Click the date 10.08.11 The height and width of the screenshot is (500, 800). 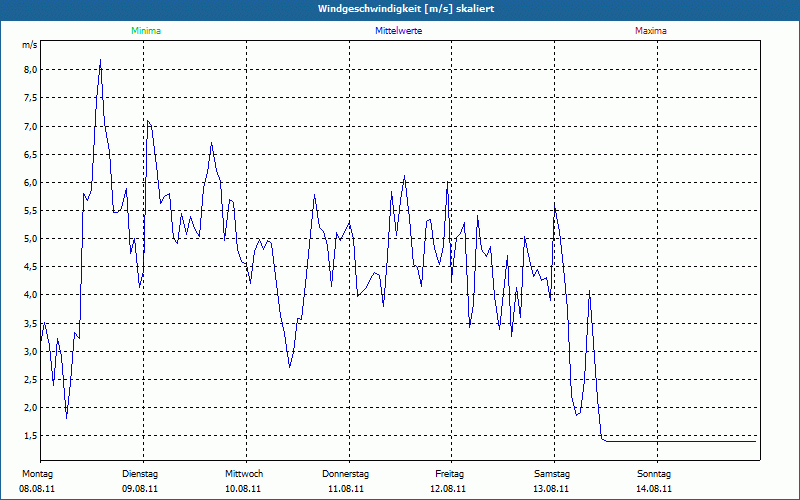click(243, 489)
